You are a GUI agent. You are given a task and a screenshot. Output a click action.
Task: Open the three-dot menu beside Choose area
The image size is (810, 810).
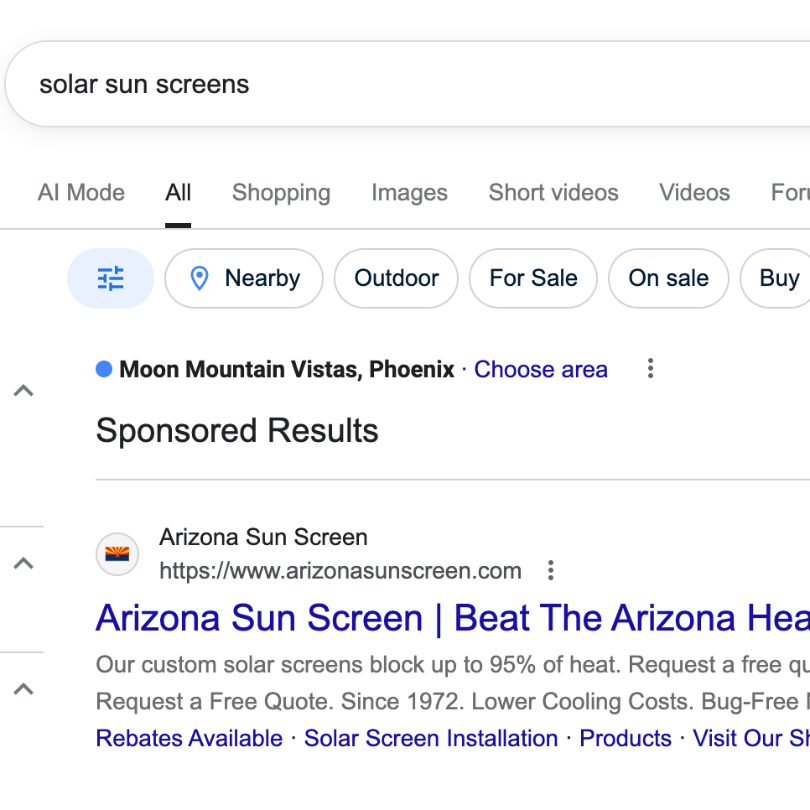click(650, 368)
